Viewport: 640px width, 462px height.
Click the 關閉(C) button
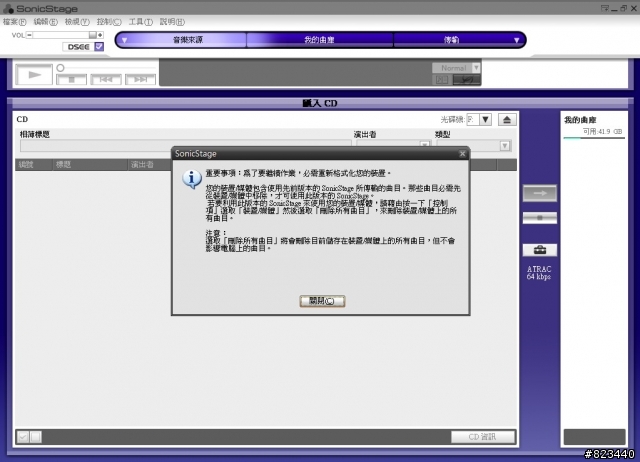click(x=322, y=301)
